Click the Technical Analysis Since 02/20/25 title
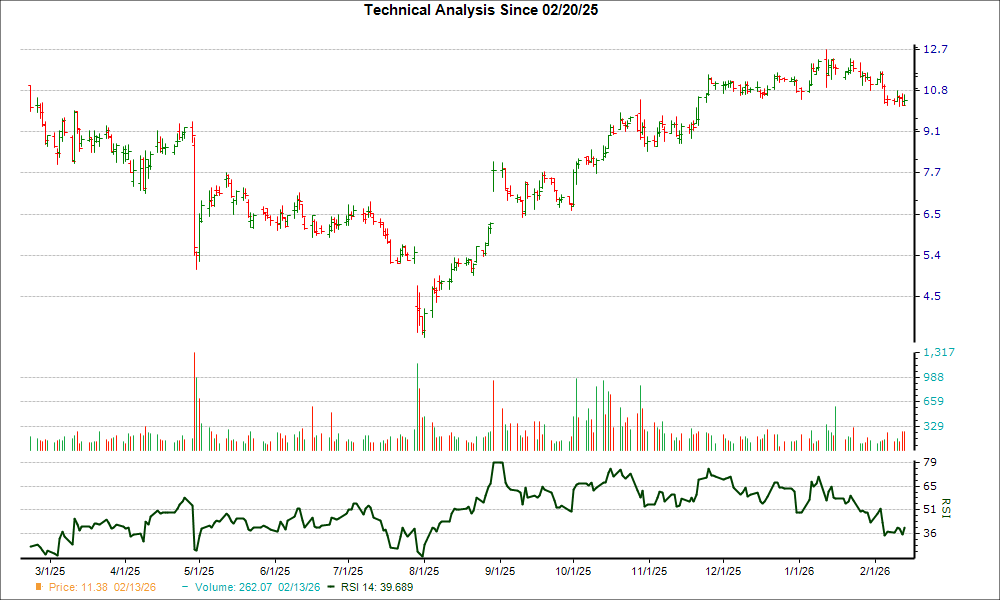 (482, 10)
